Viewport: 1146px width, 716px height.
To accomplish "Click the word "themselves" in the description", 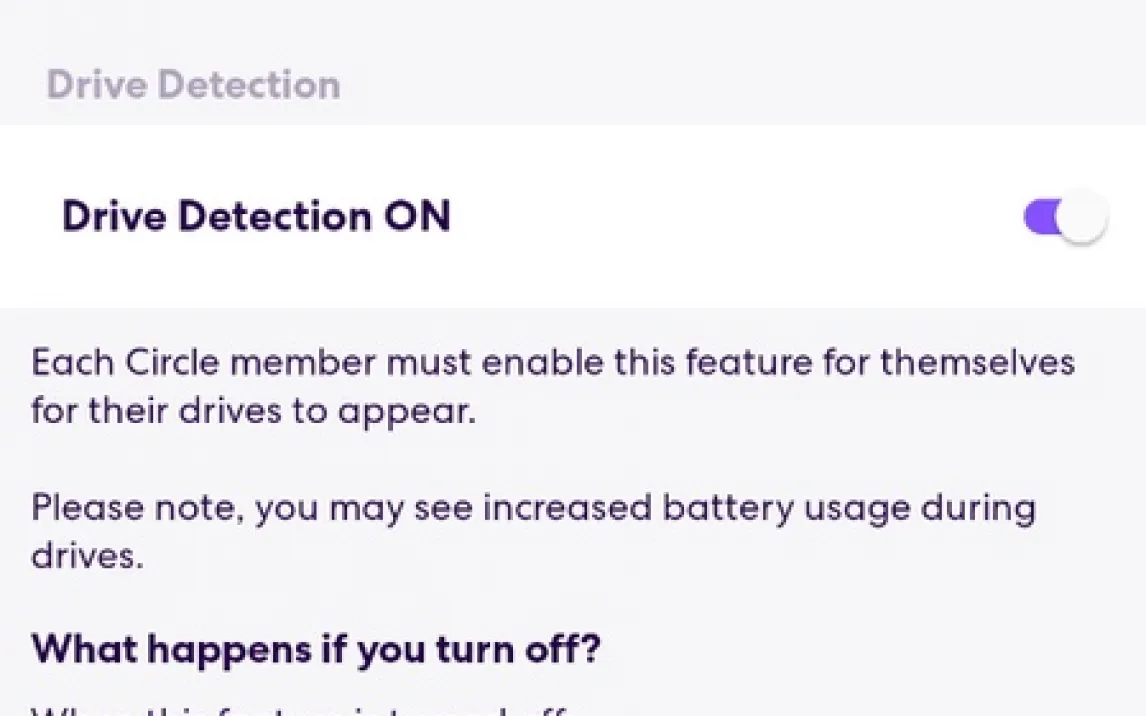I will pyautogui.click(x=976, y=362).
